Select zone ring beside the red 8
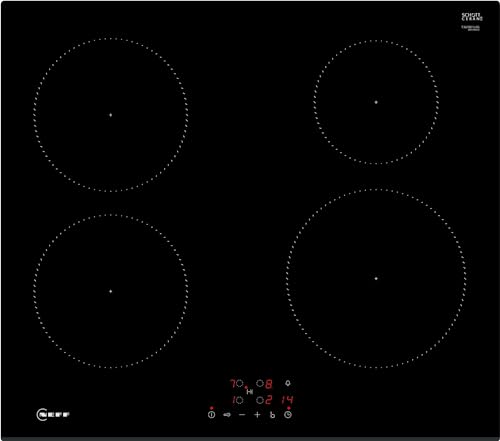The height and width of the screenshot is (441, 500). (x=260, y=383)
